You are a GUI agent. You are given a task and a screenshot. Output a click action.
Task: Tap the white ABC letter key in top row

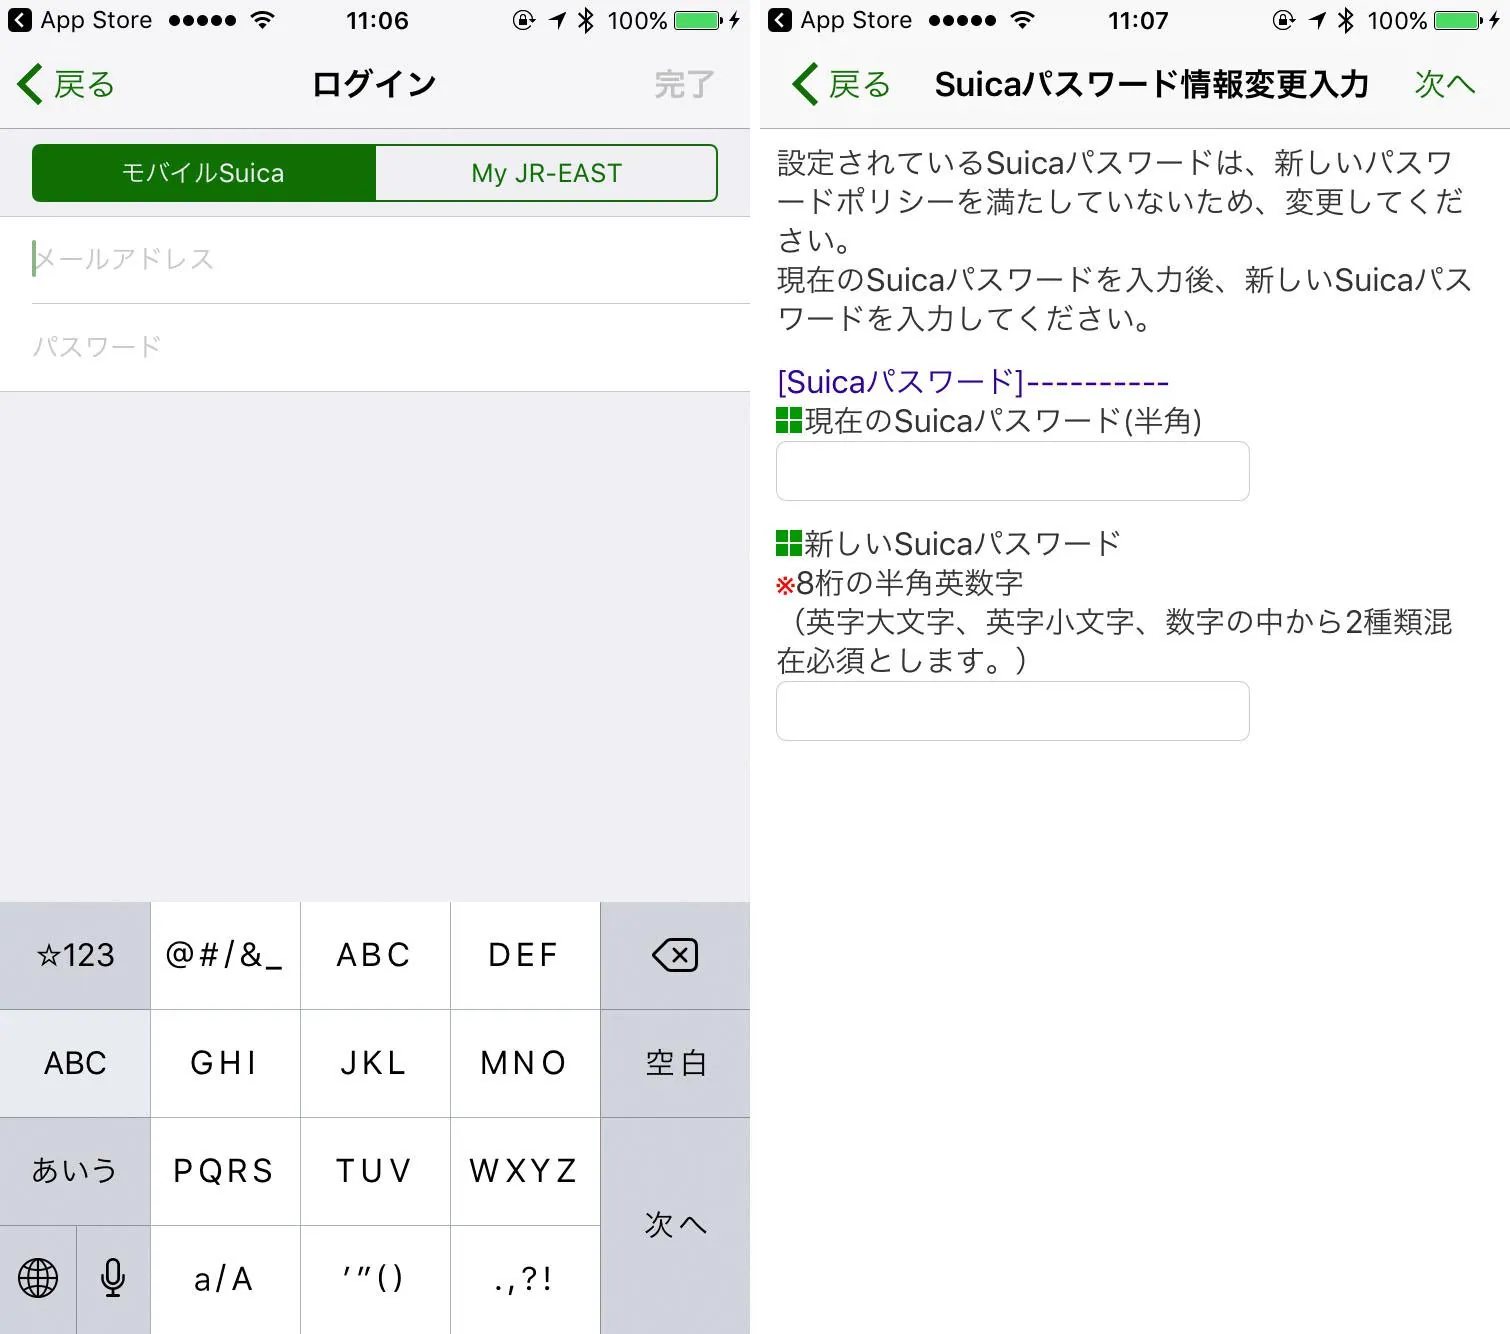coord(375,955)
